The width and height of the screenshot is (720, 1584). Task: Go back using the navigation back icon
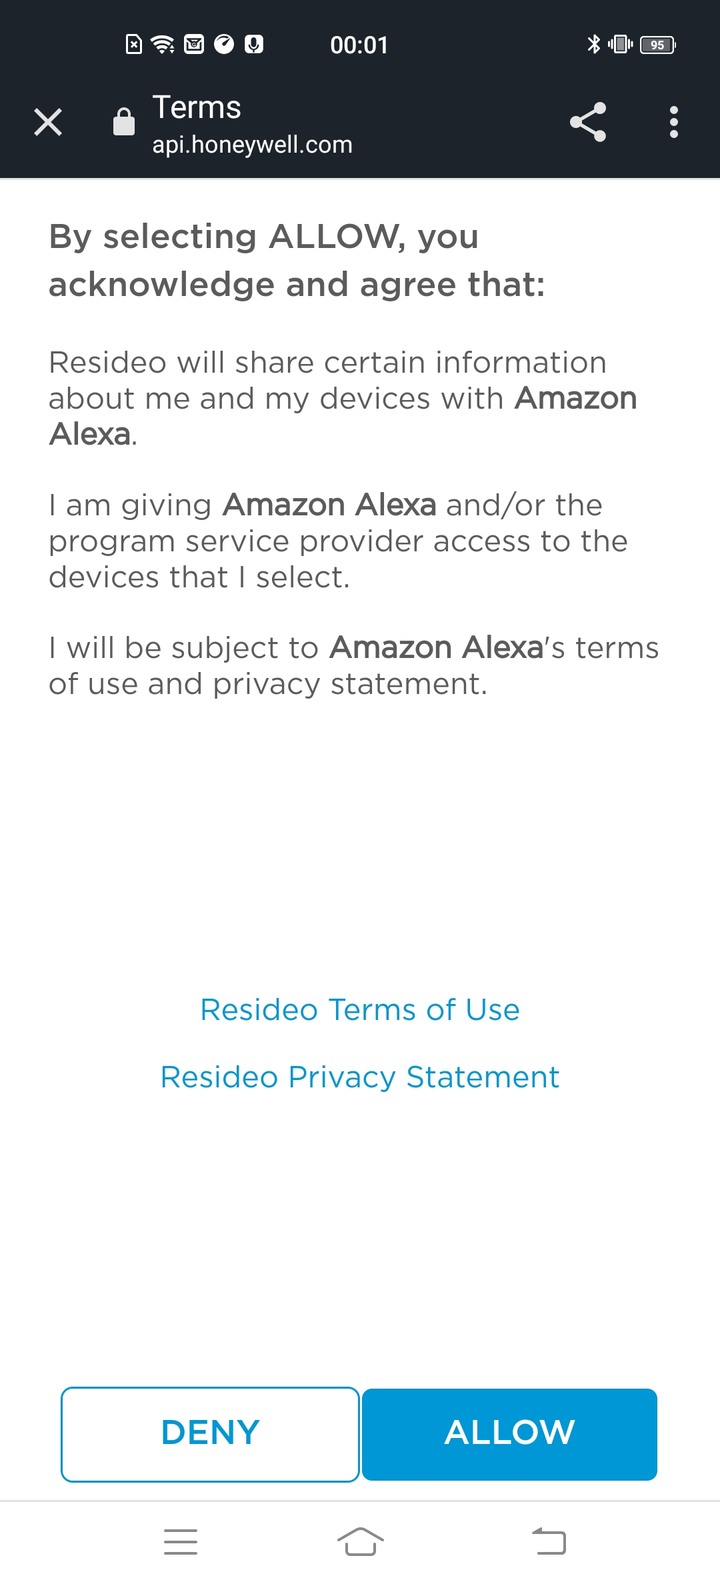click(548, 1541)
